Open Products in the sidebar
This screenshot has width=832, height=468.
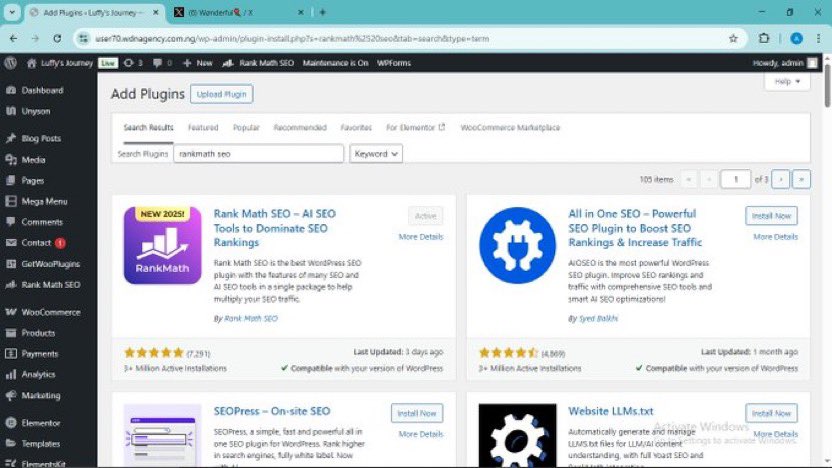(38, 333)
